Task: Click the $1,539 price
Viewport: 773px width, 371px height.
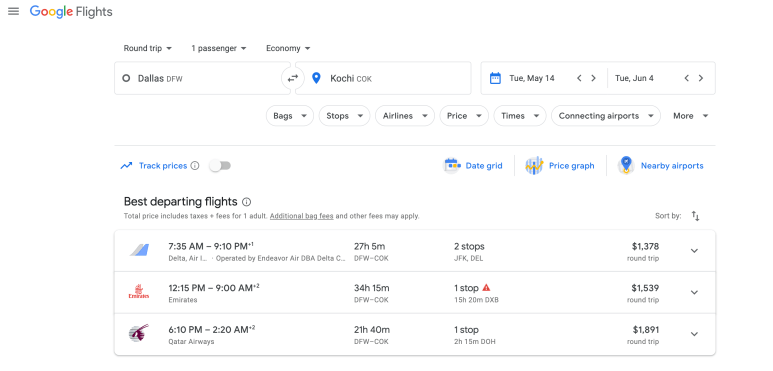Action: pos(645,288)
